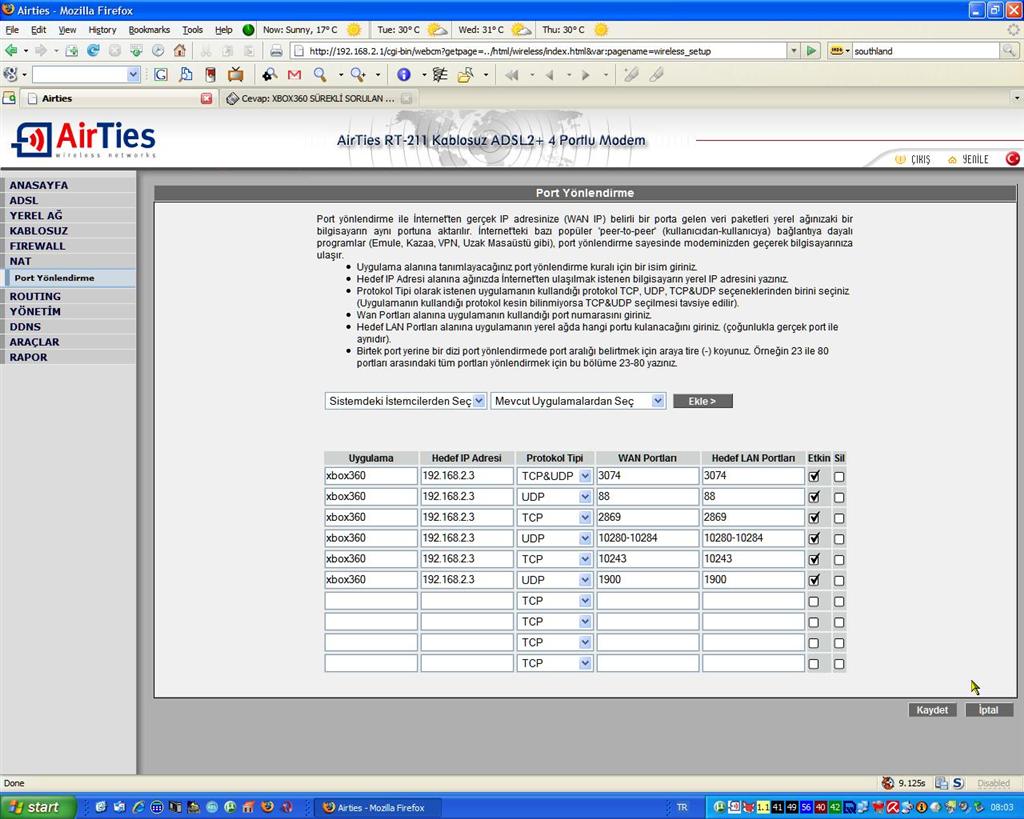Open the Windows Start menu

[38, 807]
